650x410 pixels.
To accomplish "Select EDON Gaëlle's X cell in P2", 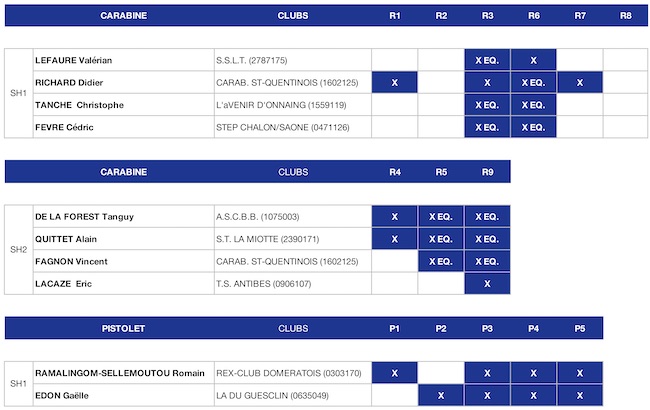I will [x=441, y=395].
